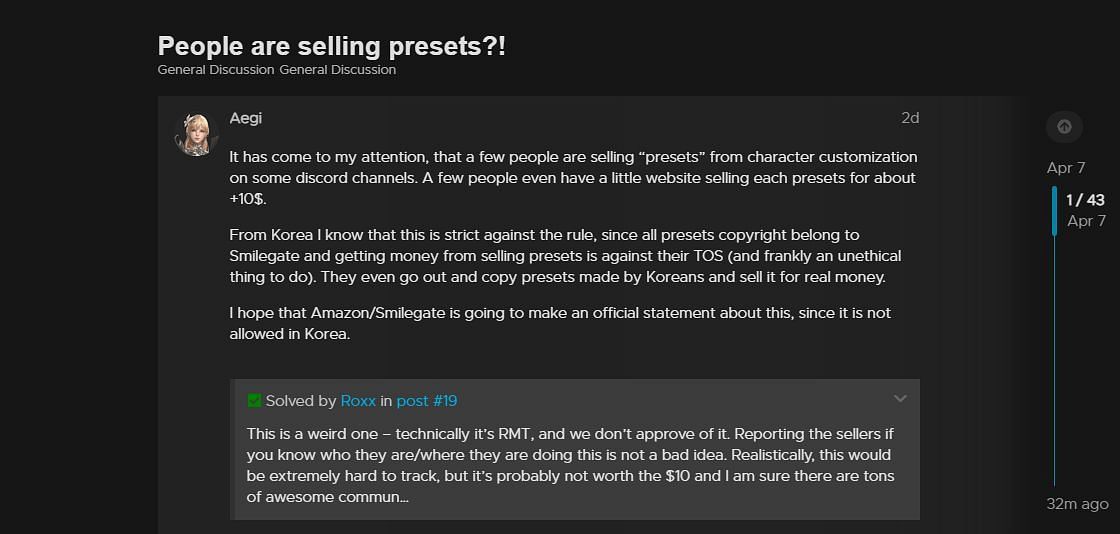Open Roxx's profile link

pos(358,401)
